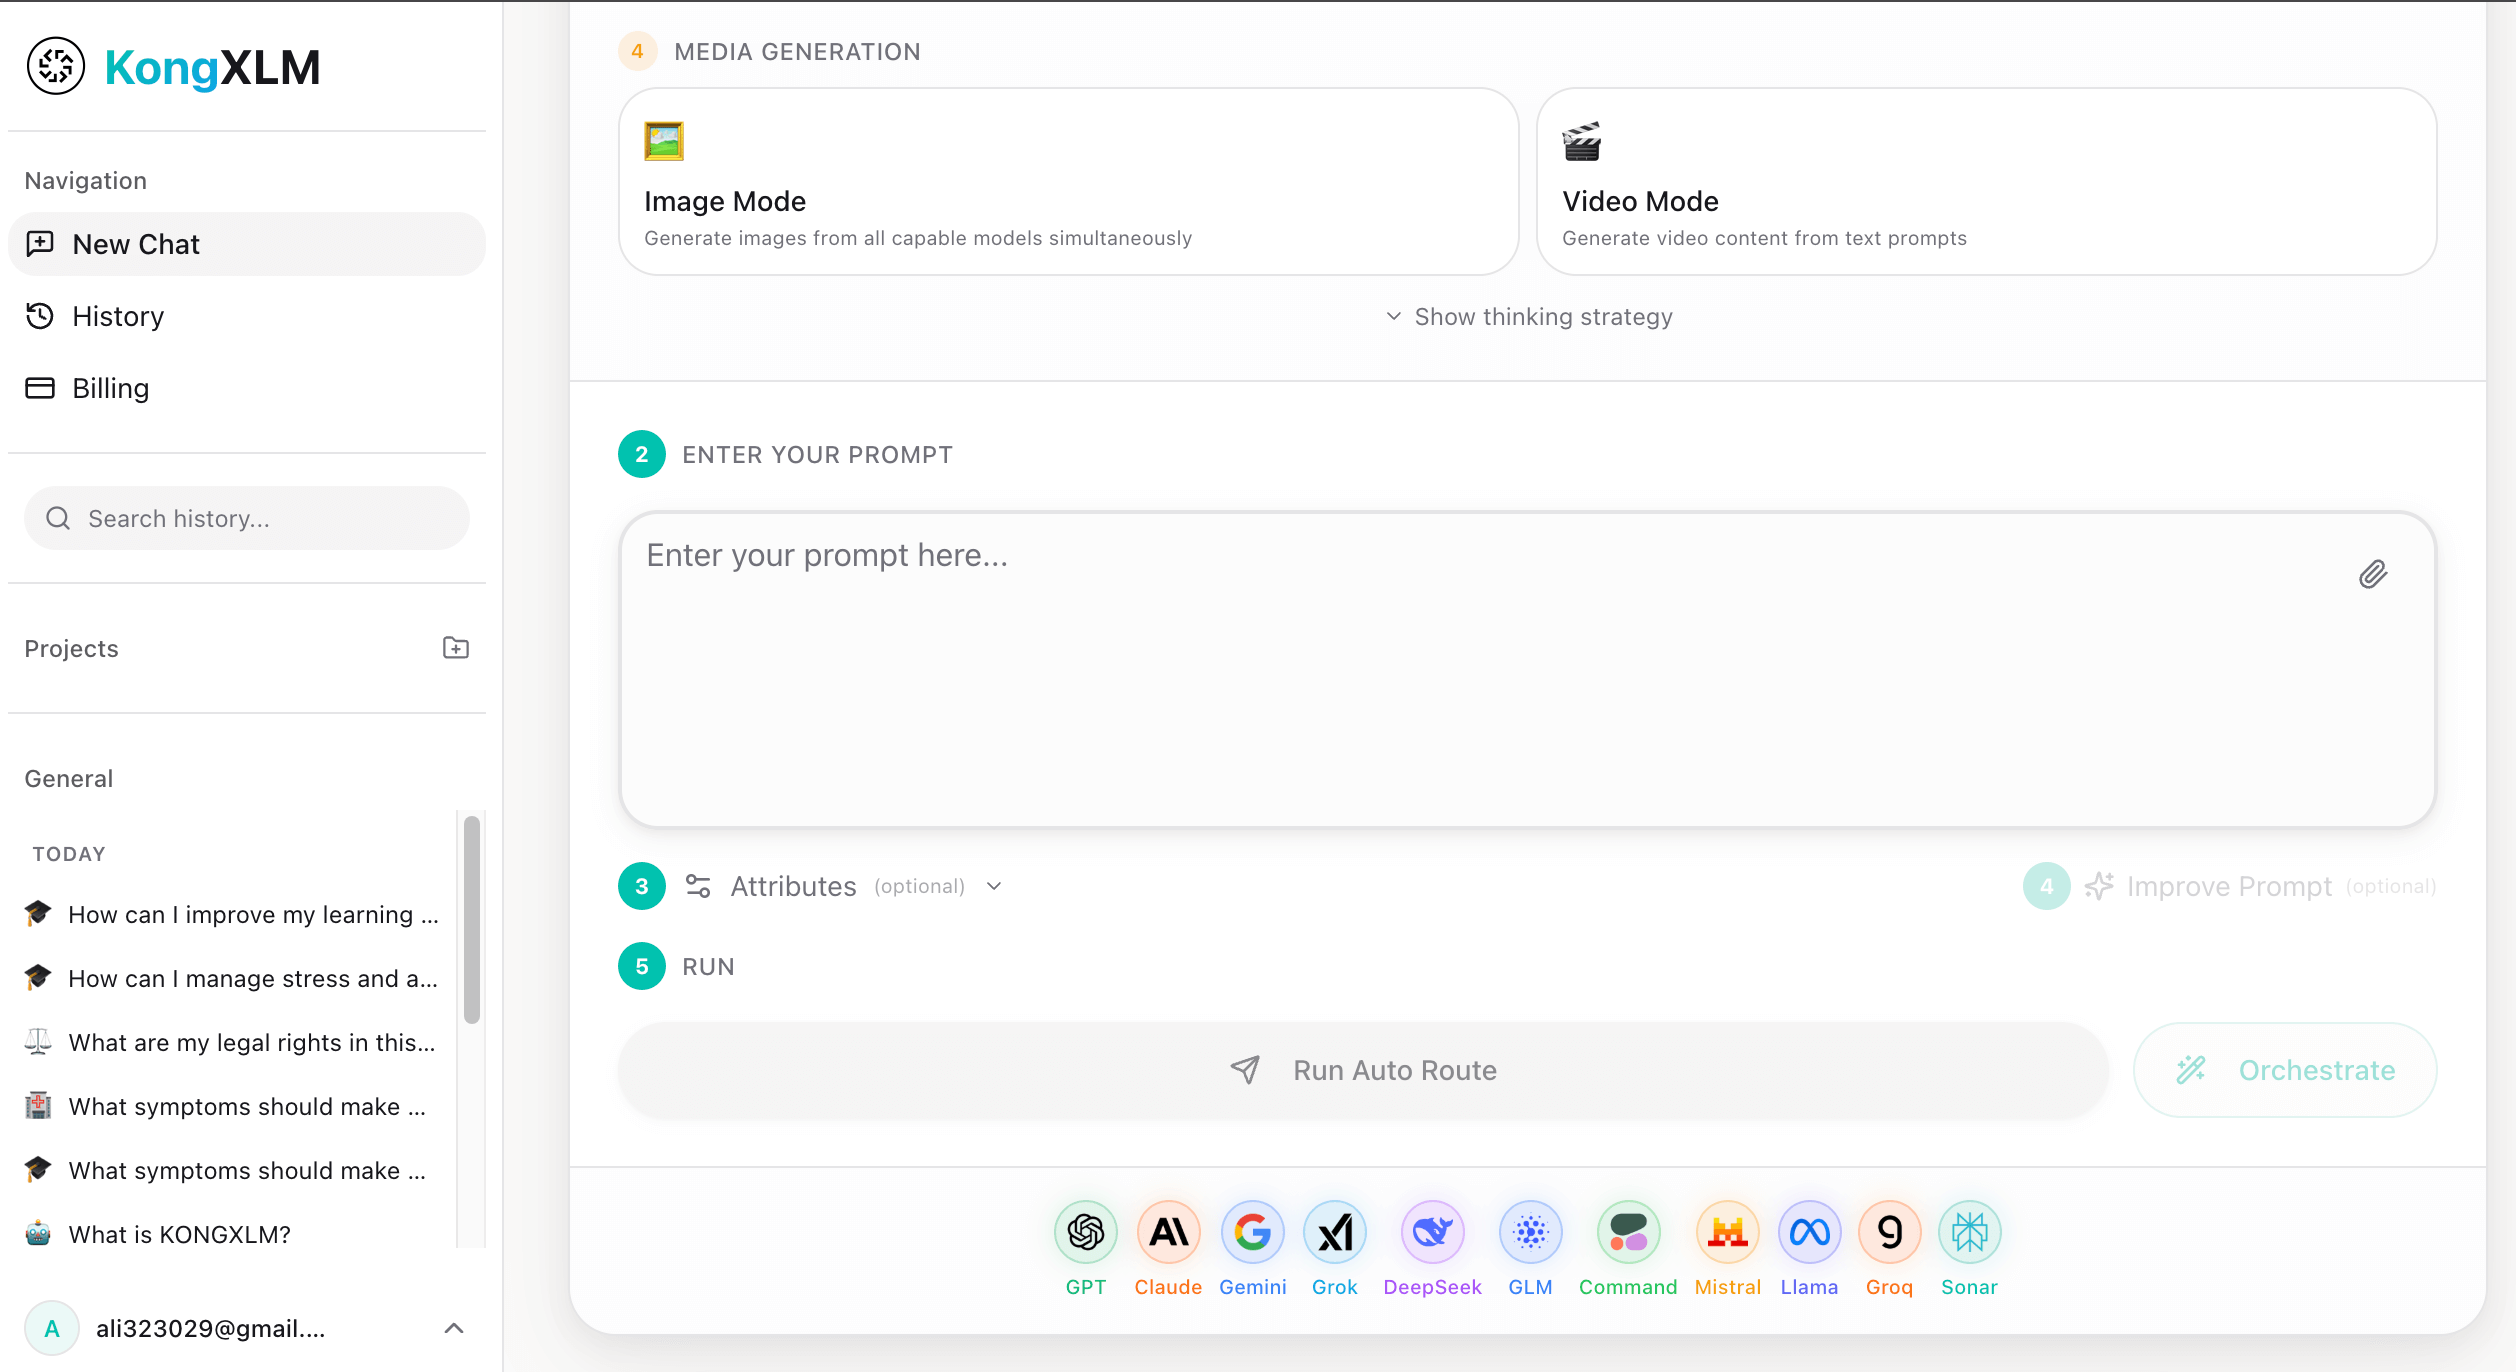The width and height of the screenshot is (2516, 1372).
Task: Select the Sonar model icon
Action: (1968, 1231)
